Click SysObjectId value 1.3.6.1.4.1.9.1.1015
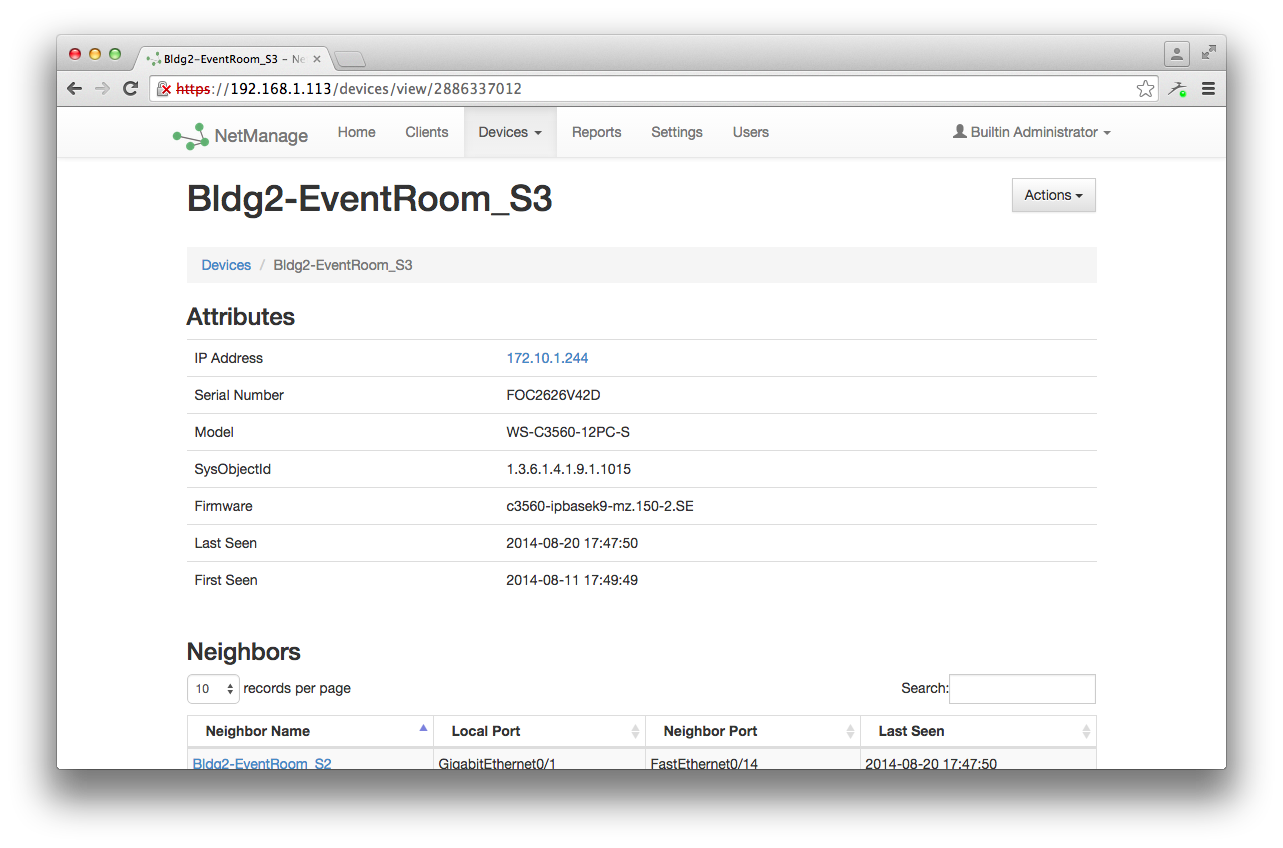The width and height of the screenshot is (1283, 848). 568,469
